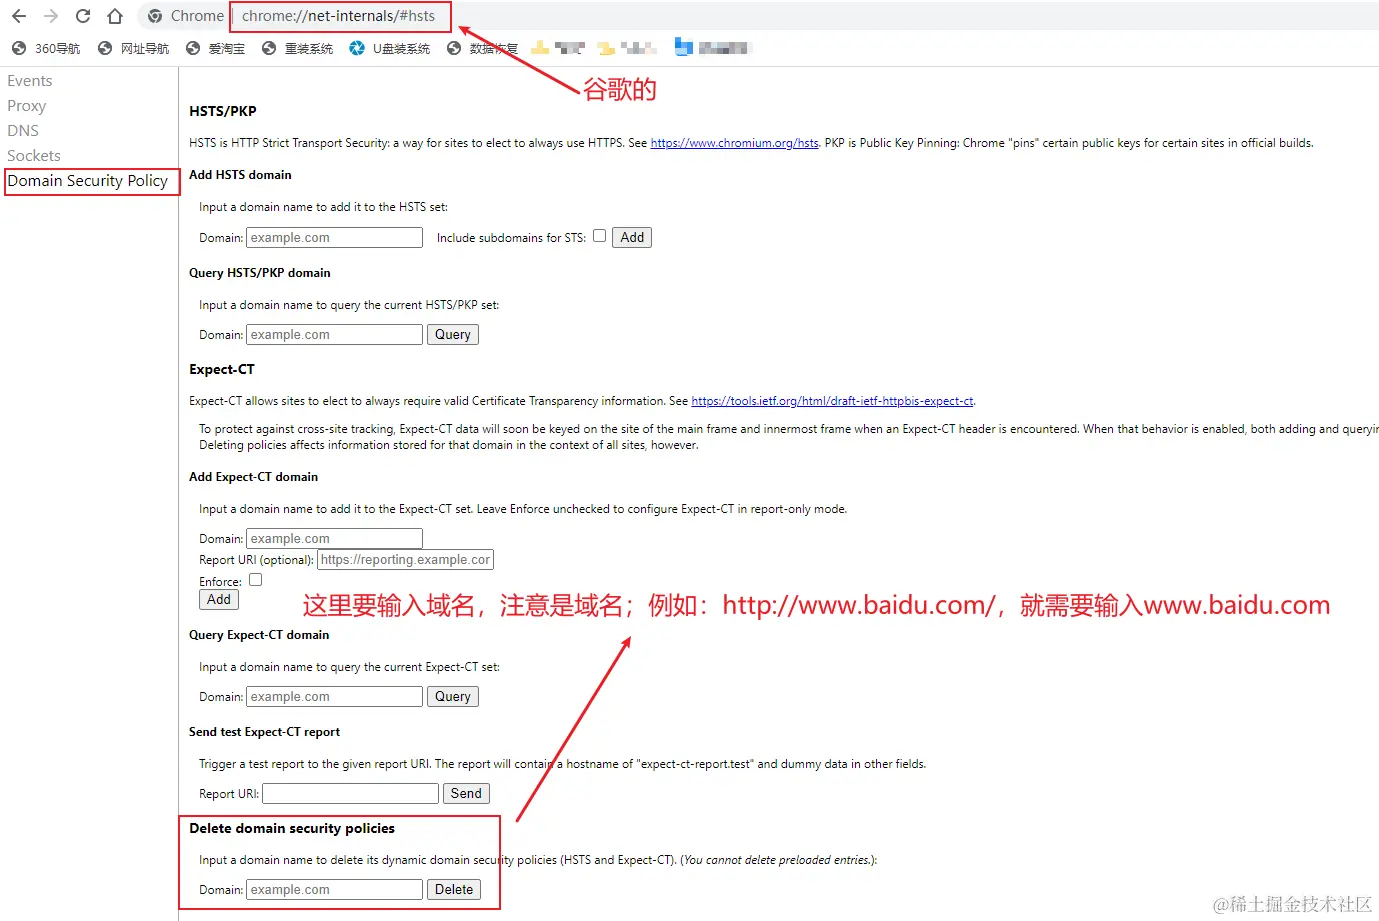Go to the home page icon
The width and height of the screenshot is (1379, 921).
pyautogui.click(x=115, y=16)
